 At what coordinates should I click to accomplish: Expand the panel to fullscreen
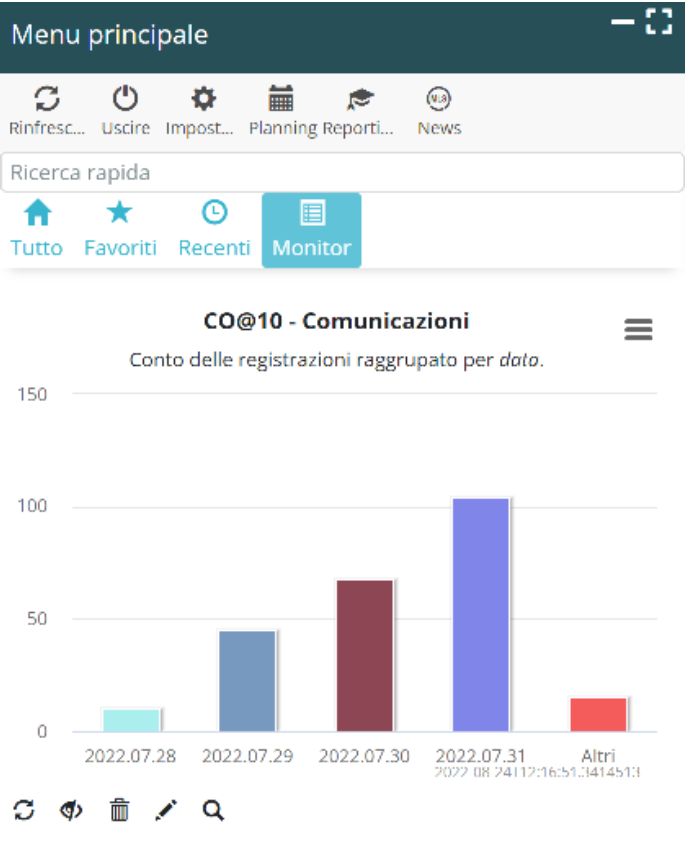point(658,22)
